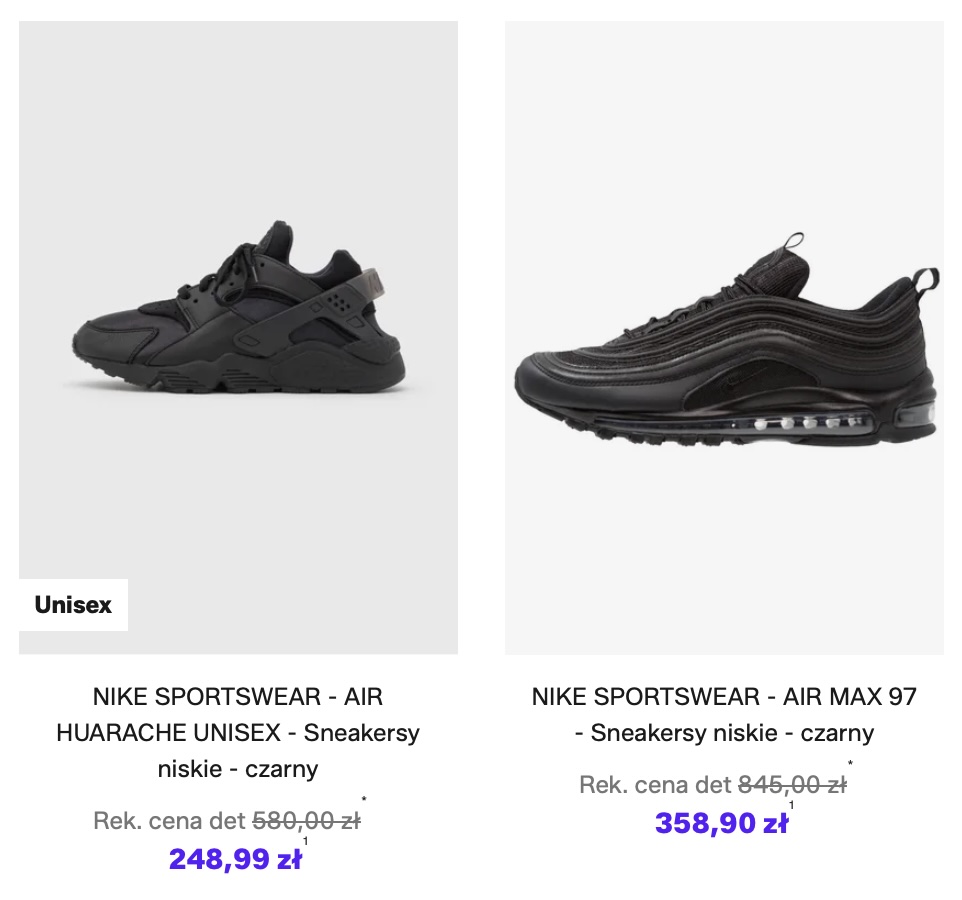Image resolution: width=962 pixels, height=900 pixels.
Task: Open the NIKE SPORTSWEAR Air Huarache Unisex title link
Action: 238,732
